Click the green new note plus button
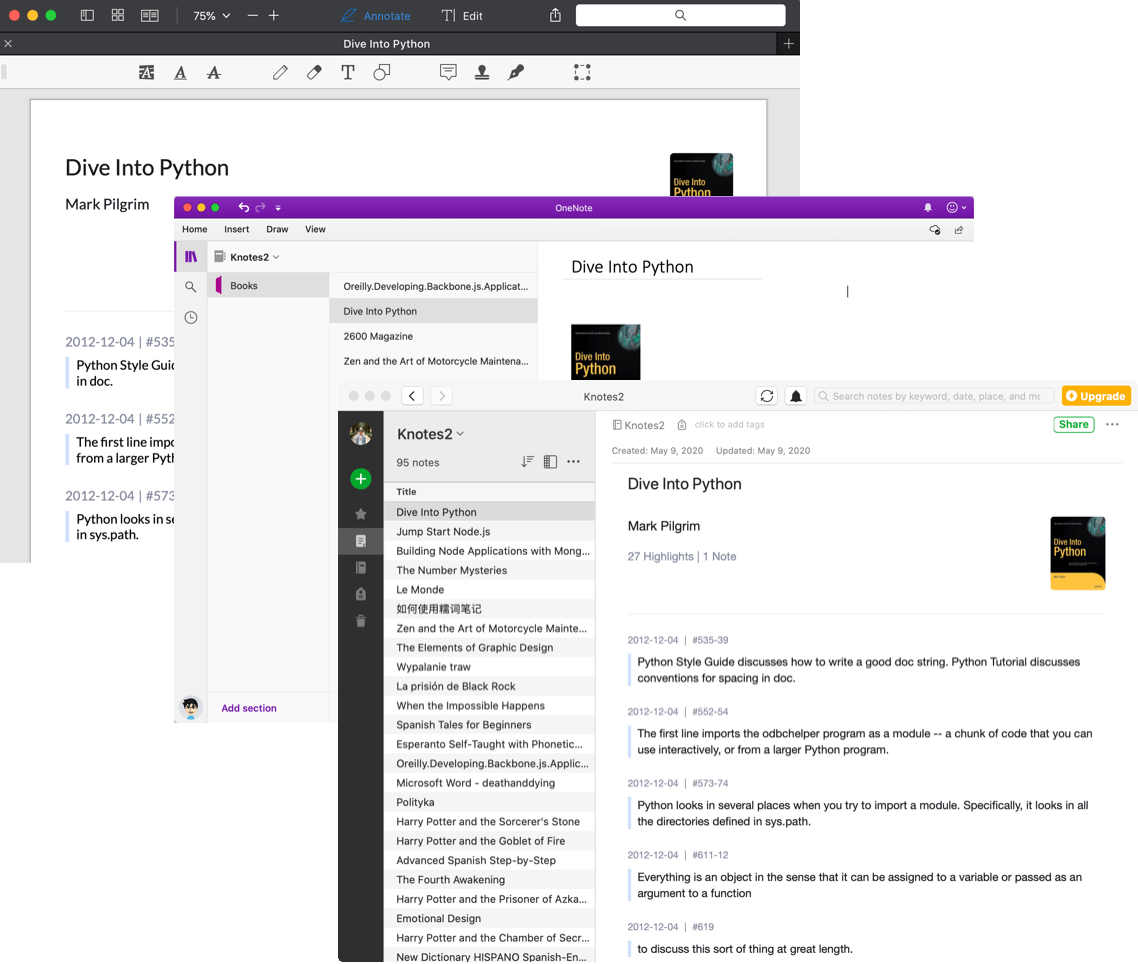The image size is (1138, 964). (361, 479)
